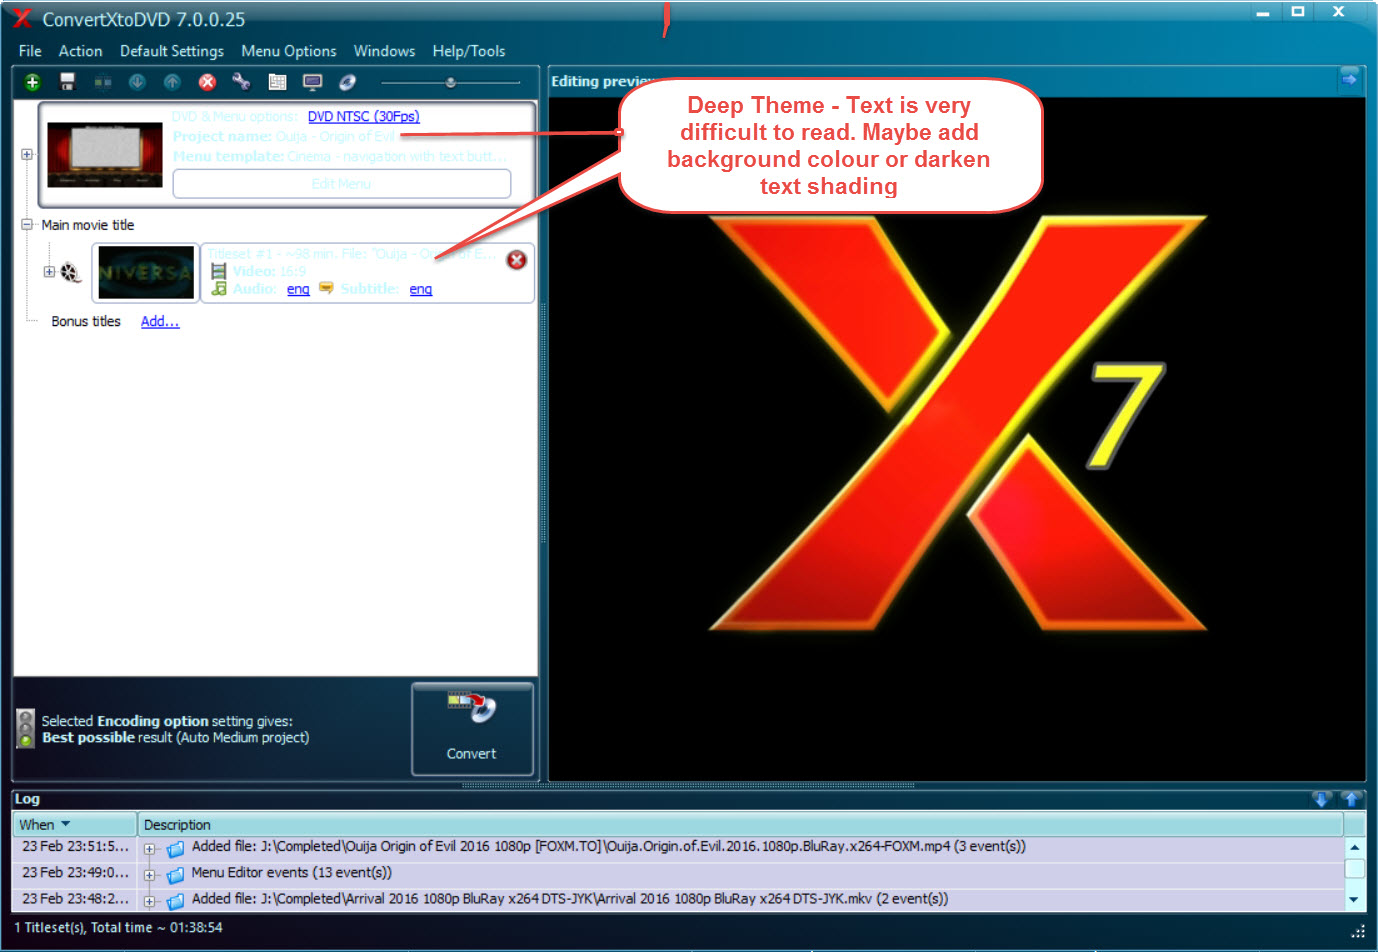1378x952 pixels.
Task: Open the Action menu
Action: pyautogui.click(x=80, y=51)
